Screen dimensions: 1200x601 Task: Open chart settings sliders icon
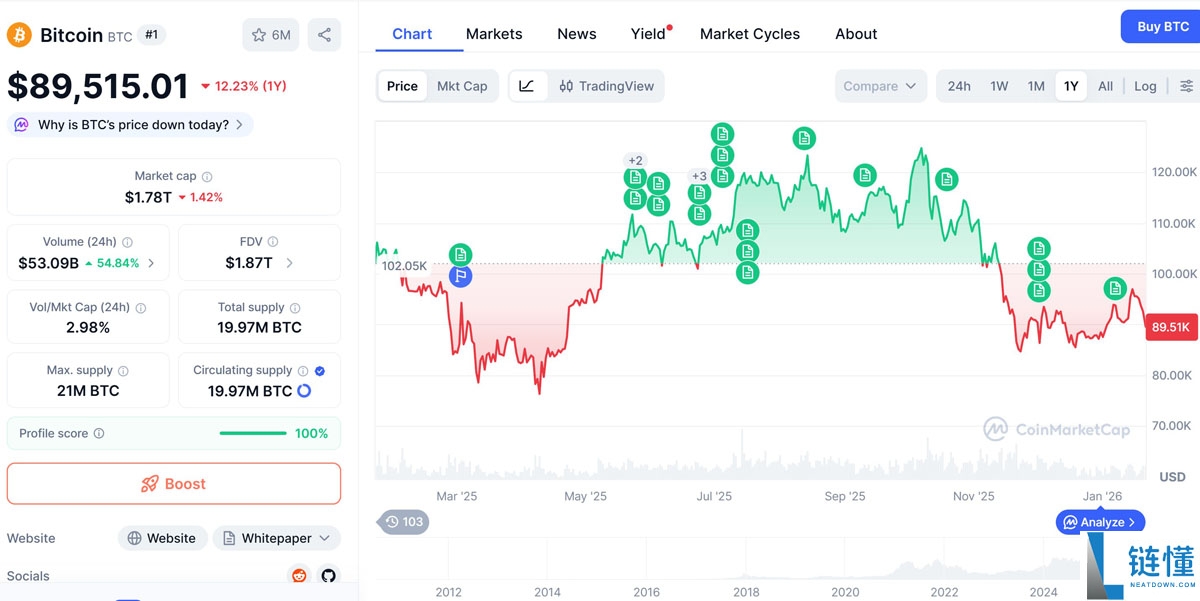coord(1186,86)
